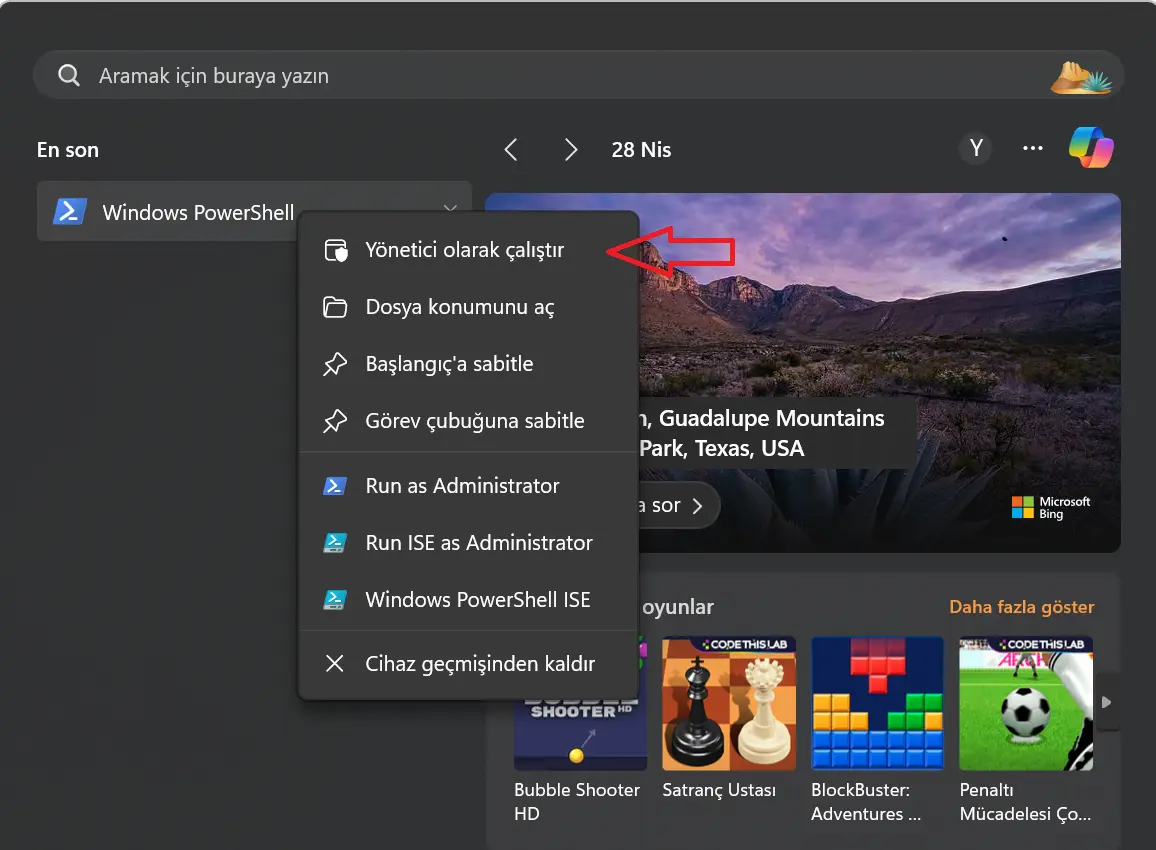Click 'Penaltı Mücadelesi Ço...' title text
This screenshot has width=1156, height=850.
coord(1026,801)
